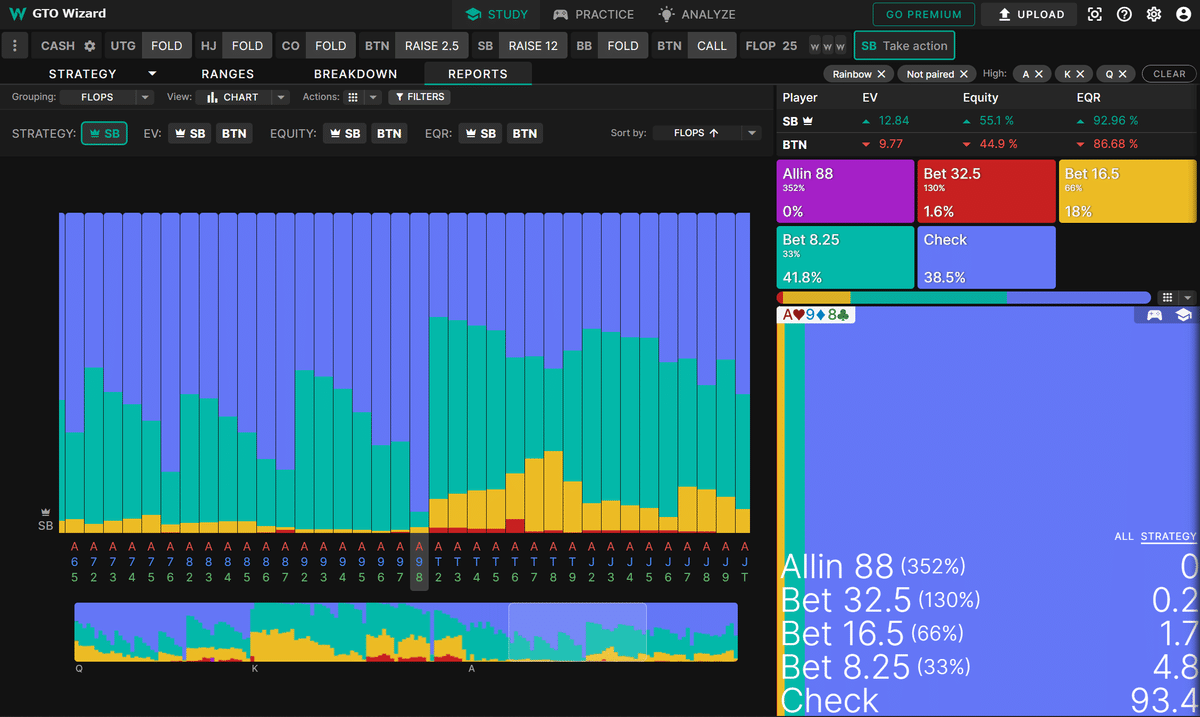Switch to the BREAKDOWN tab
This screenshot has width=1200, height=717.
355,74
